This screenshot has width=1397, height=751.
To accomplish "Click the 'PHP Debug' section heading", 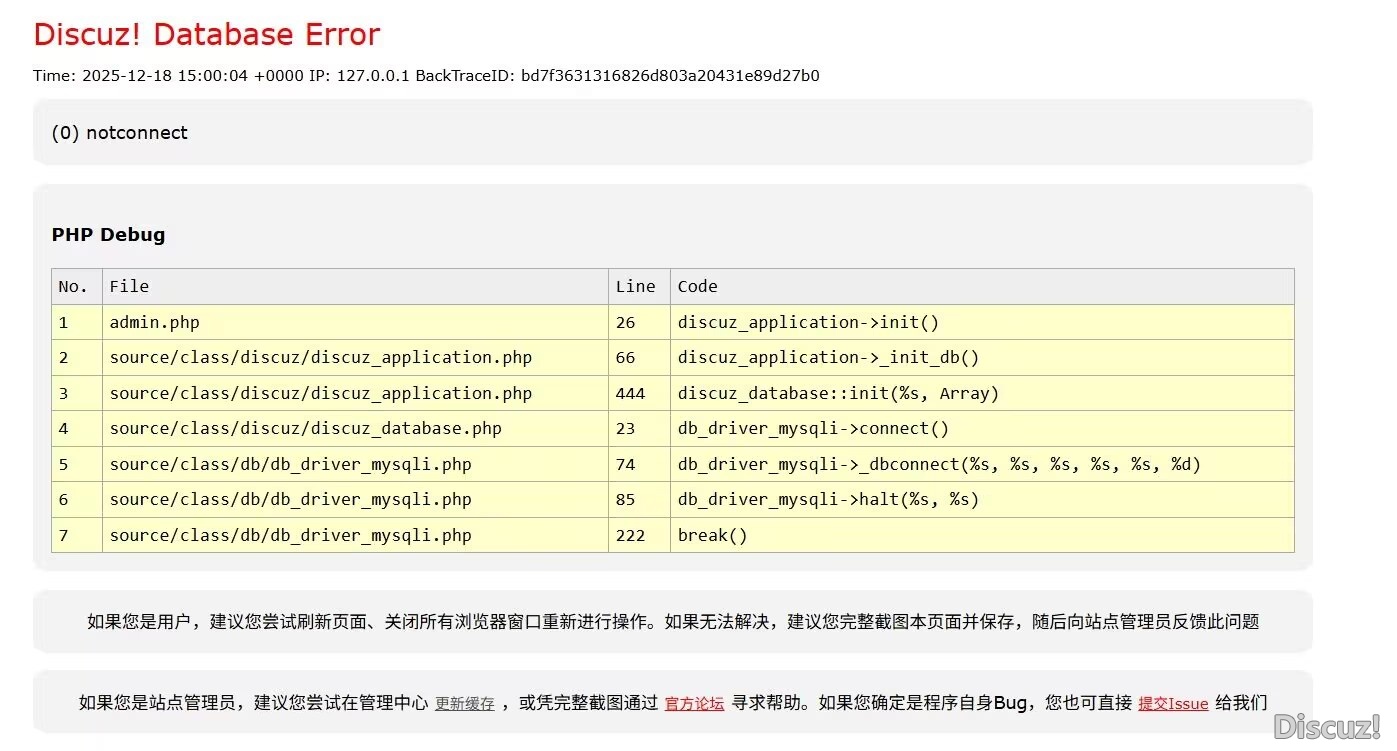I will [108, 235].
